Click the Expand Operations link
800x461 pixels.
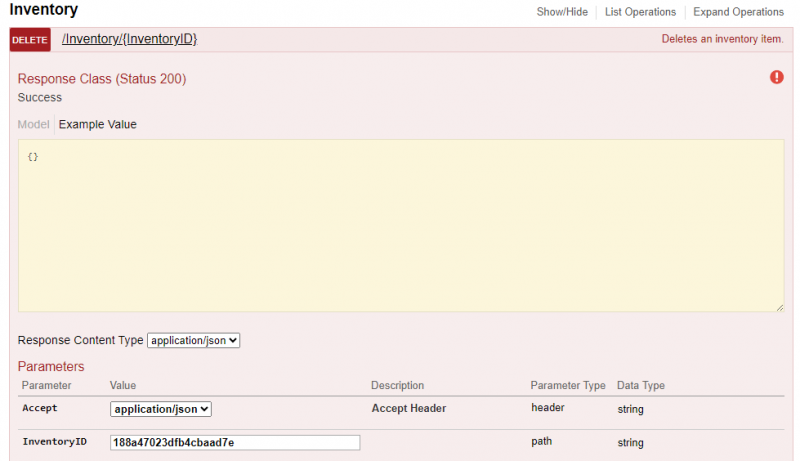point(738,12)
